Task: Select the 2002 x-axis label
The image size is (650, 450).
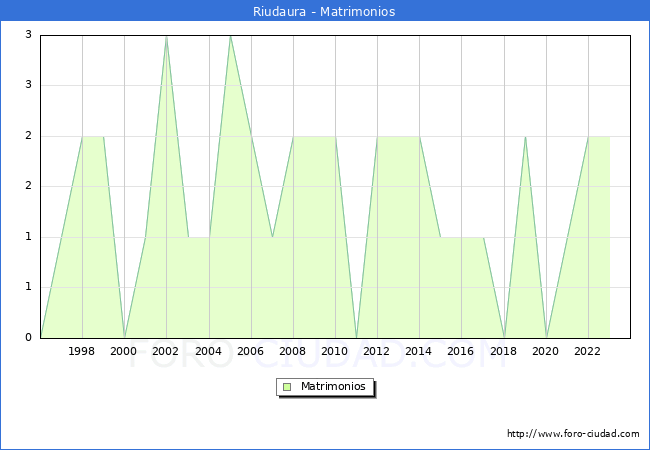Action: 165,351
